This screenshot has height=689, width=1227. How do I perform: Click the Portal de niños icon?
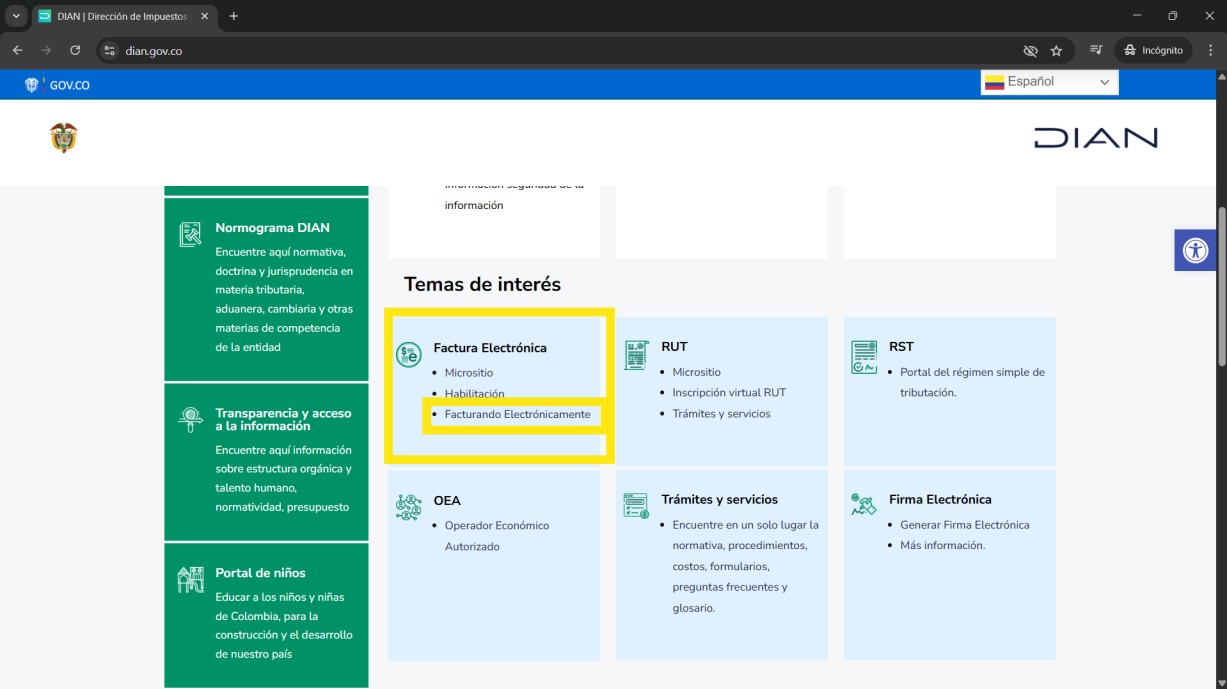pyautogui.click(x=190, y=579)
